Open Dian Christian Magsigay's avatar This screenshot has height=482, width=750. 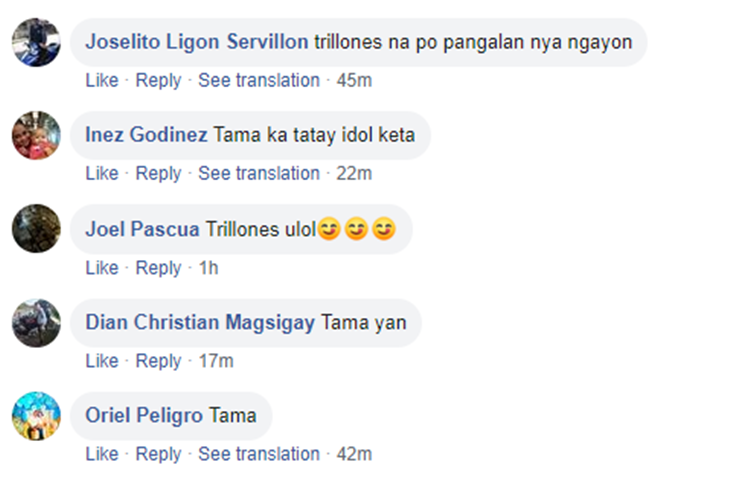[36, 323]
